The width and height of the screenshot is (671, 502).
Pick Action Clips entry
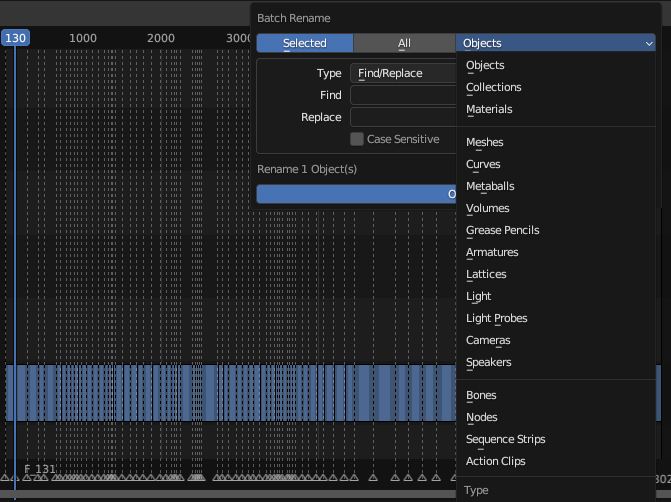tap(555, 461)
